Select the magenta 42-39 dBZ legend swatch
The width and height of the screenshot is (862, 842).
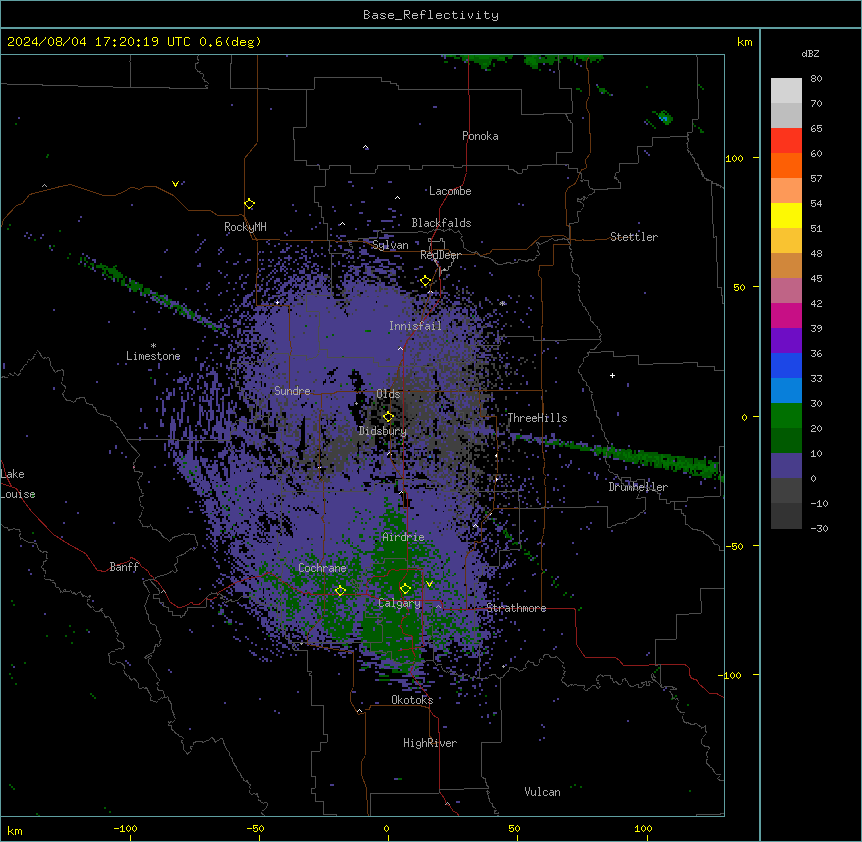(786, 315)
